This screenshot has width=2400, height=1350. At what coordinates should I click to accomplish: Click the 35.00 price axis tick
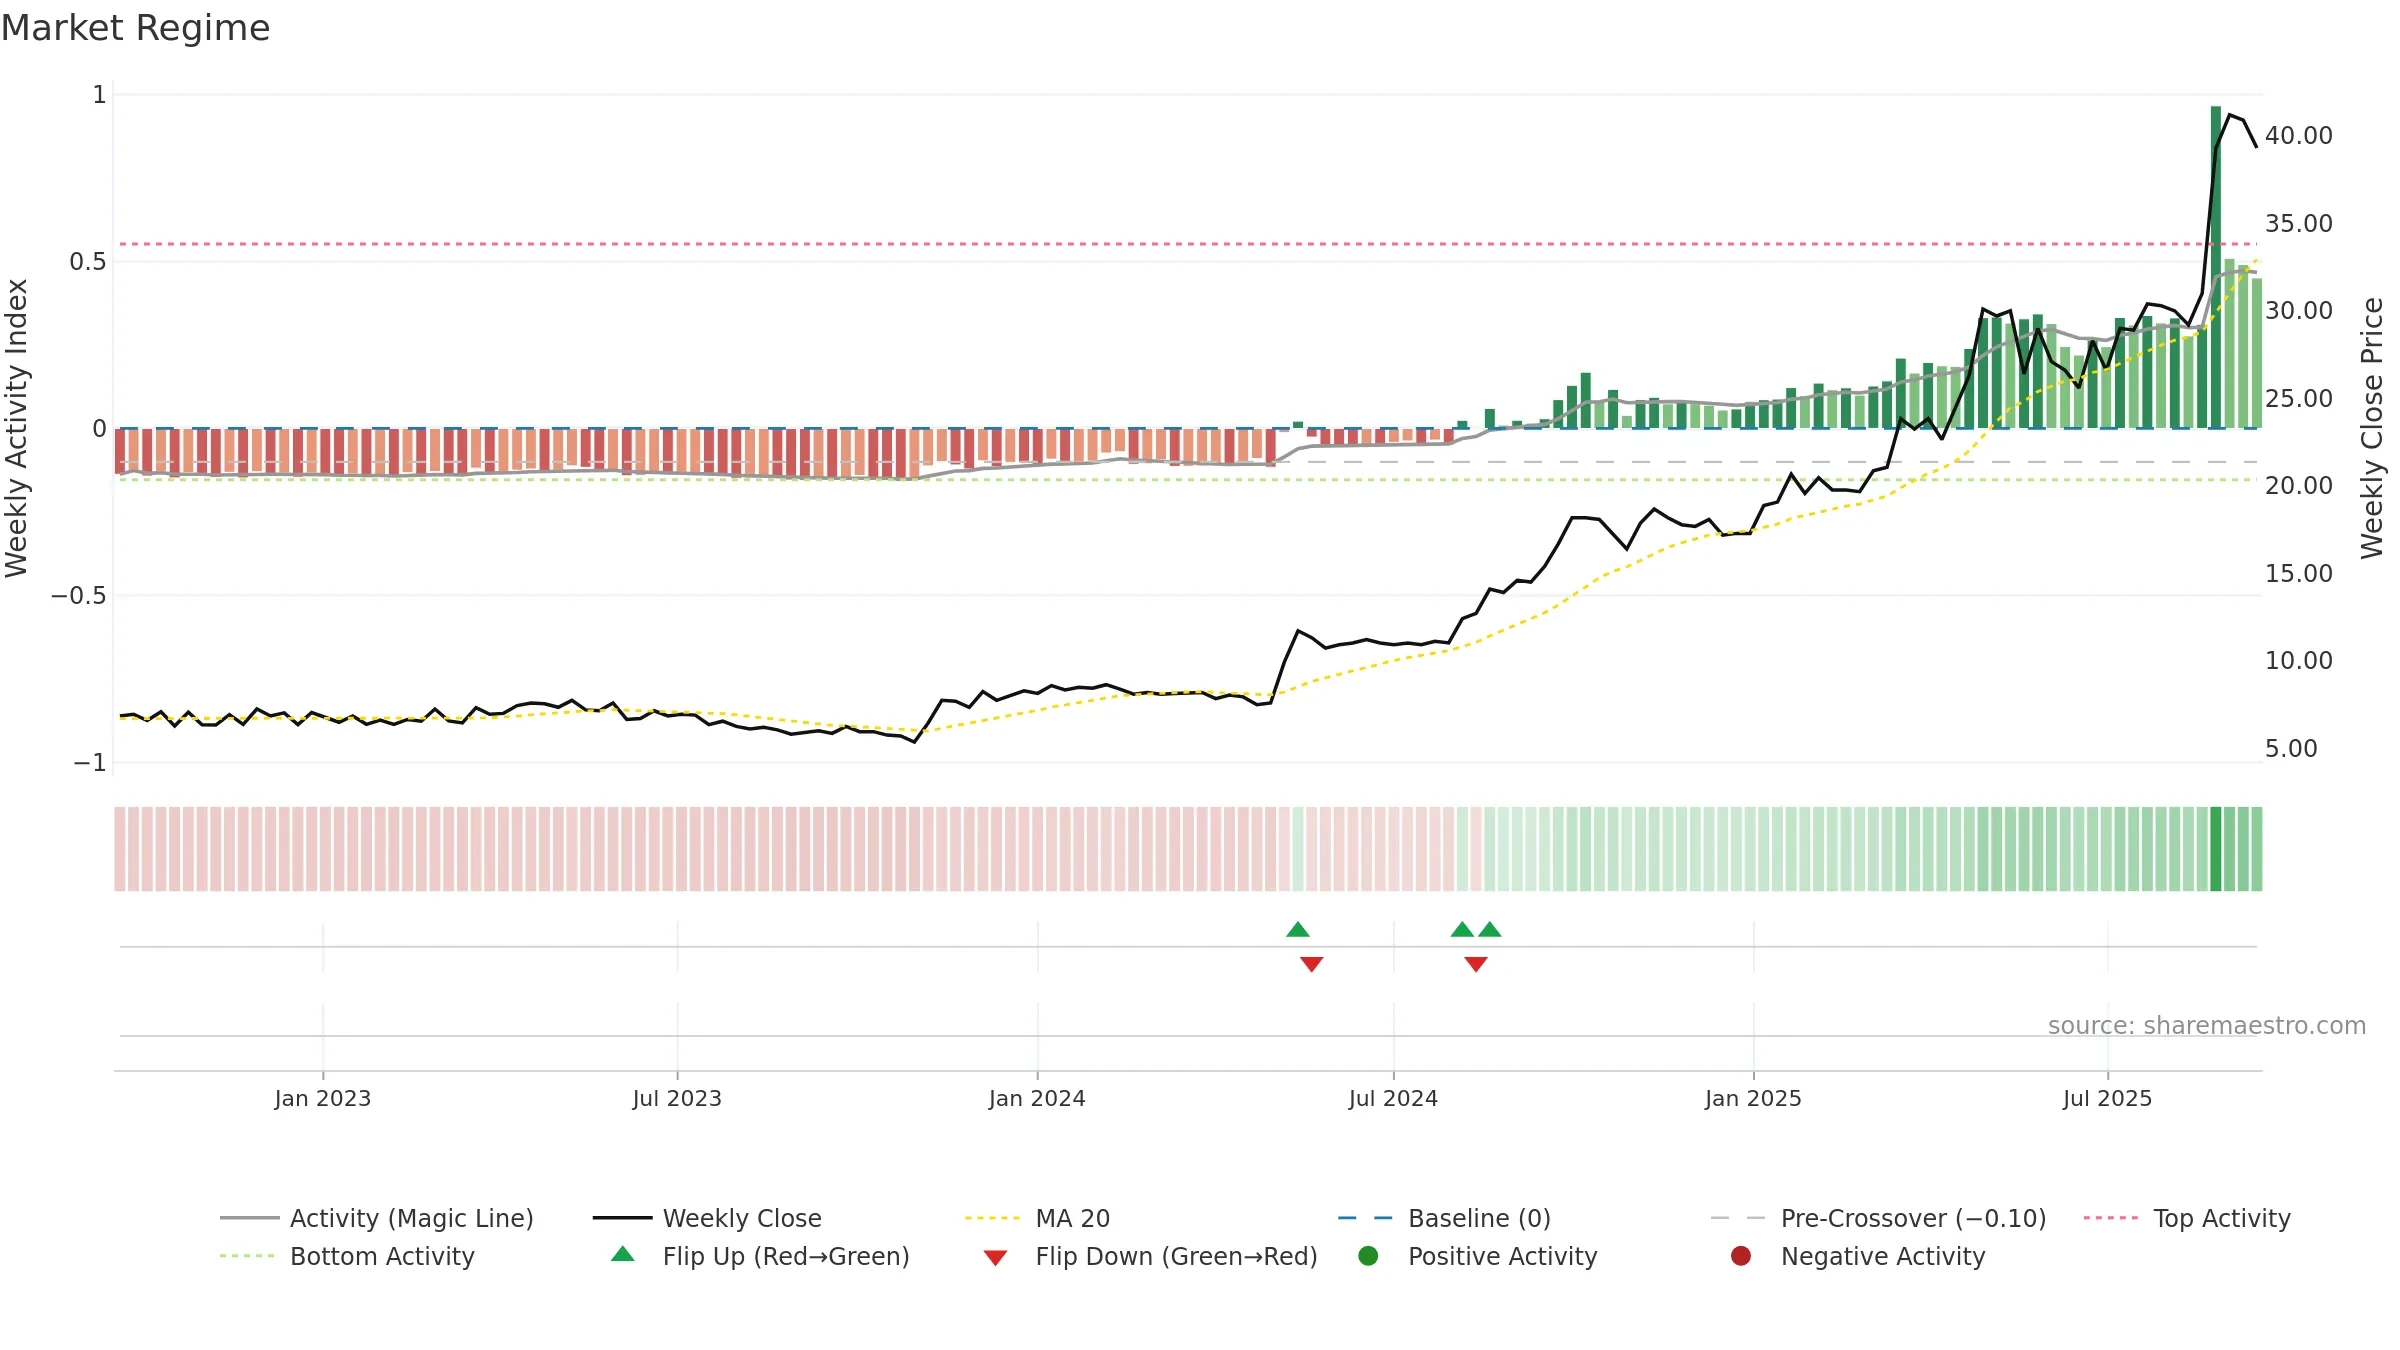2299,223
